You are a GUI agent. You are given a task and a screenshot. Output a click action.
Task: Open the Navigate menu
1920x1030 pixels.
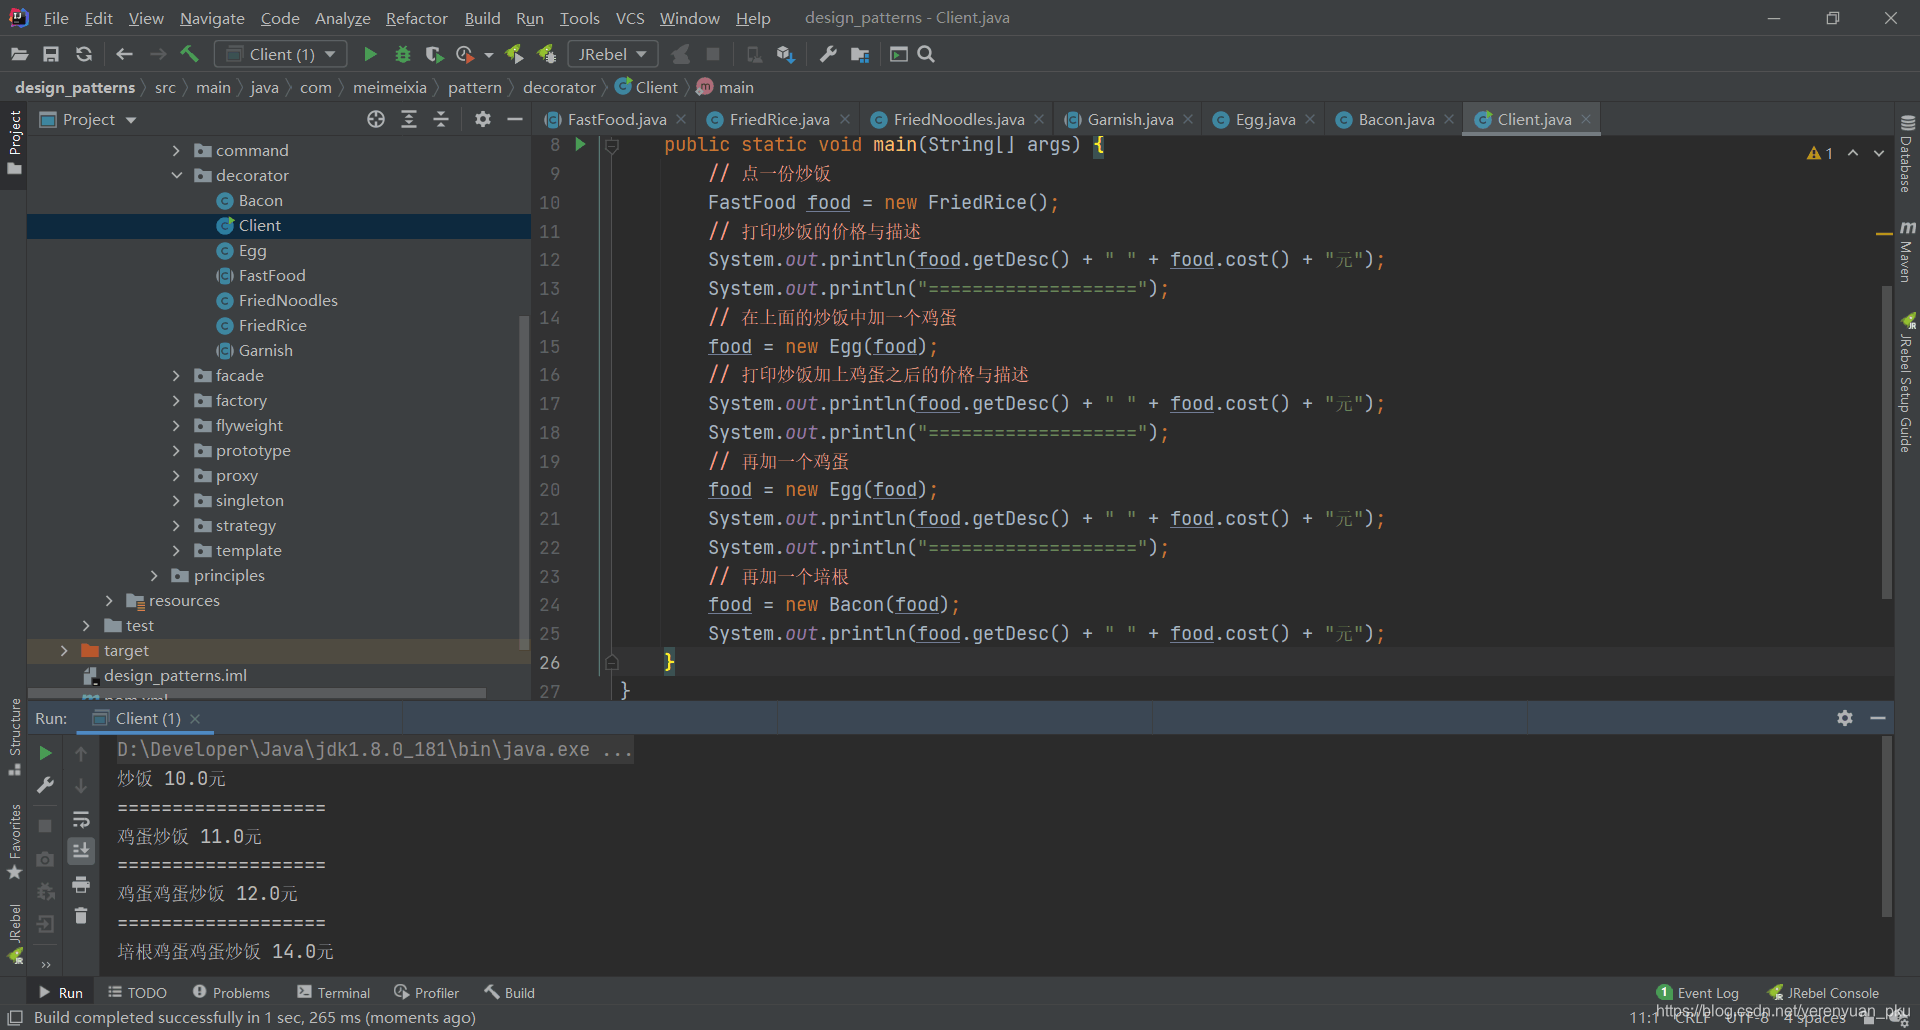click(x=212, y=18)
